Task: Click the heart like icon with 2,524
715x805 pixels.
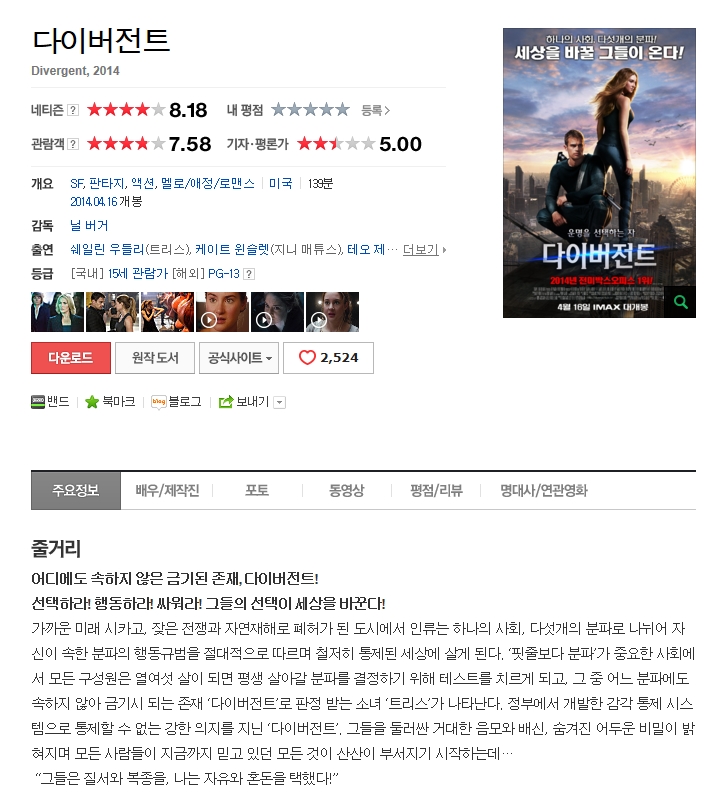Action: pyautogui.click(x=307, y=357)
